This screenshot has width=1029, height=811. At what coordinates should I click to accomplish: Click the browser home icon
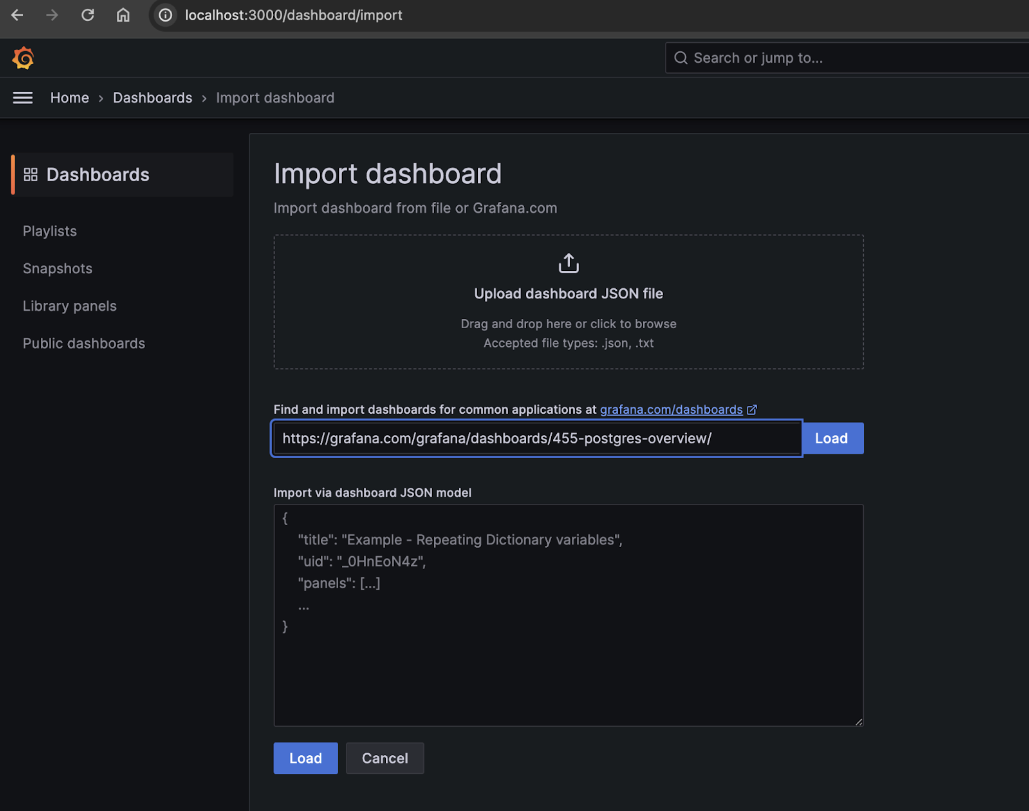(x=123, y=15)
